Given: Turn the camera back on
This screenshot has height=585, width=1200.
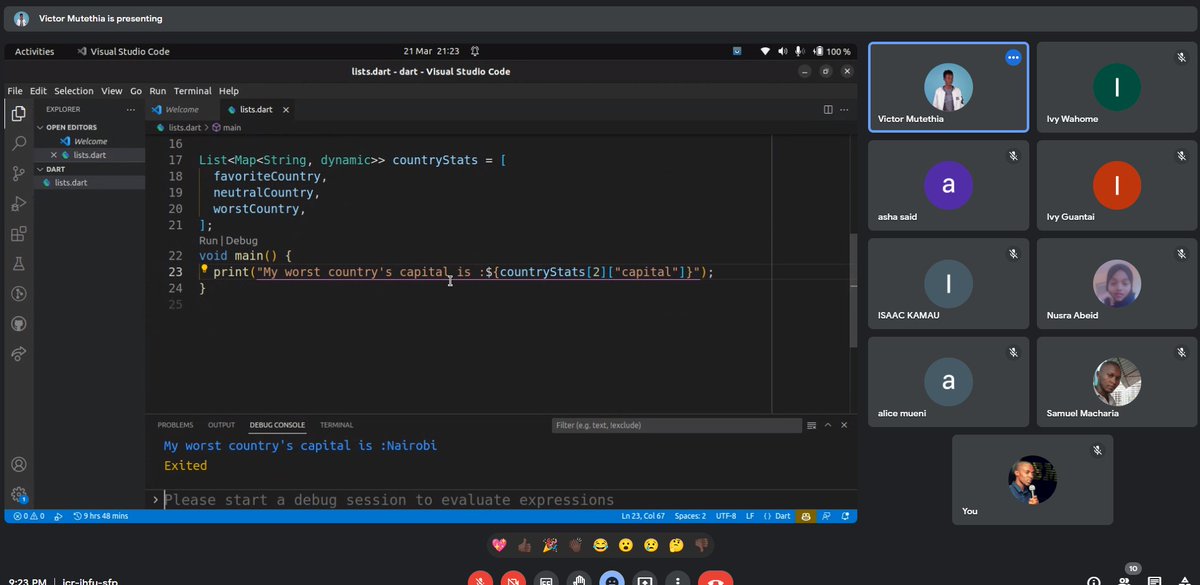Looking at the screenshot, I should 512,578.
